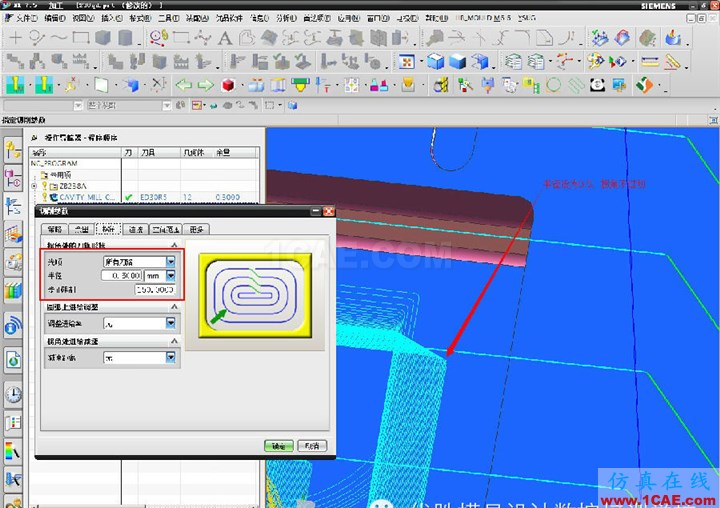720x508 pixels.
Task: Click the radius field showing 0.5000
Action: point(121,276)
